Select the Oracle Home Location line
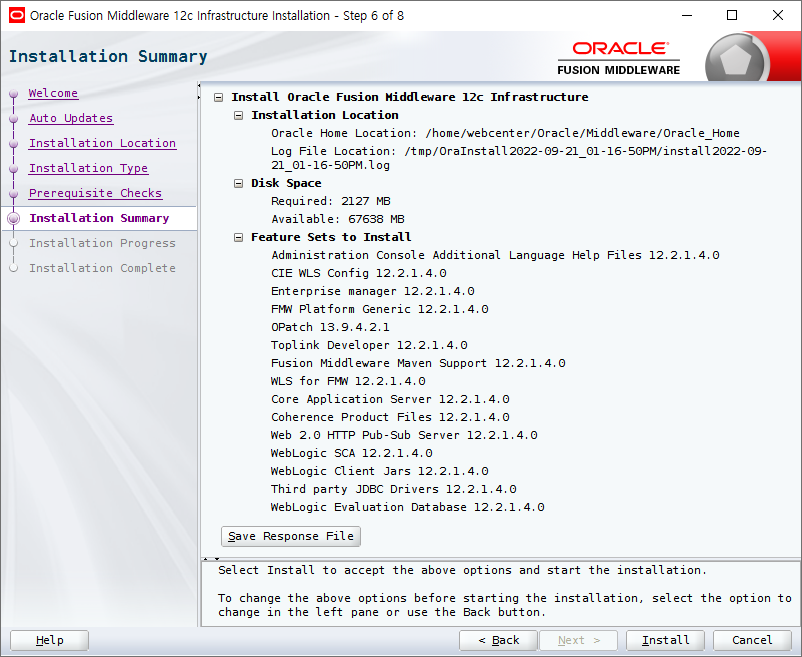This screenshot has height=657, width=802. click(505, 133)
